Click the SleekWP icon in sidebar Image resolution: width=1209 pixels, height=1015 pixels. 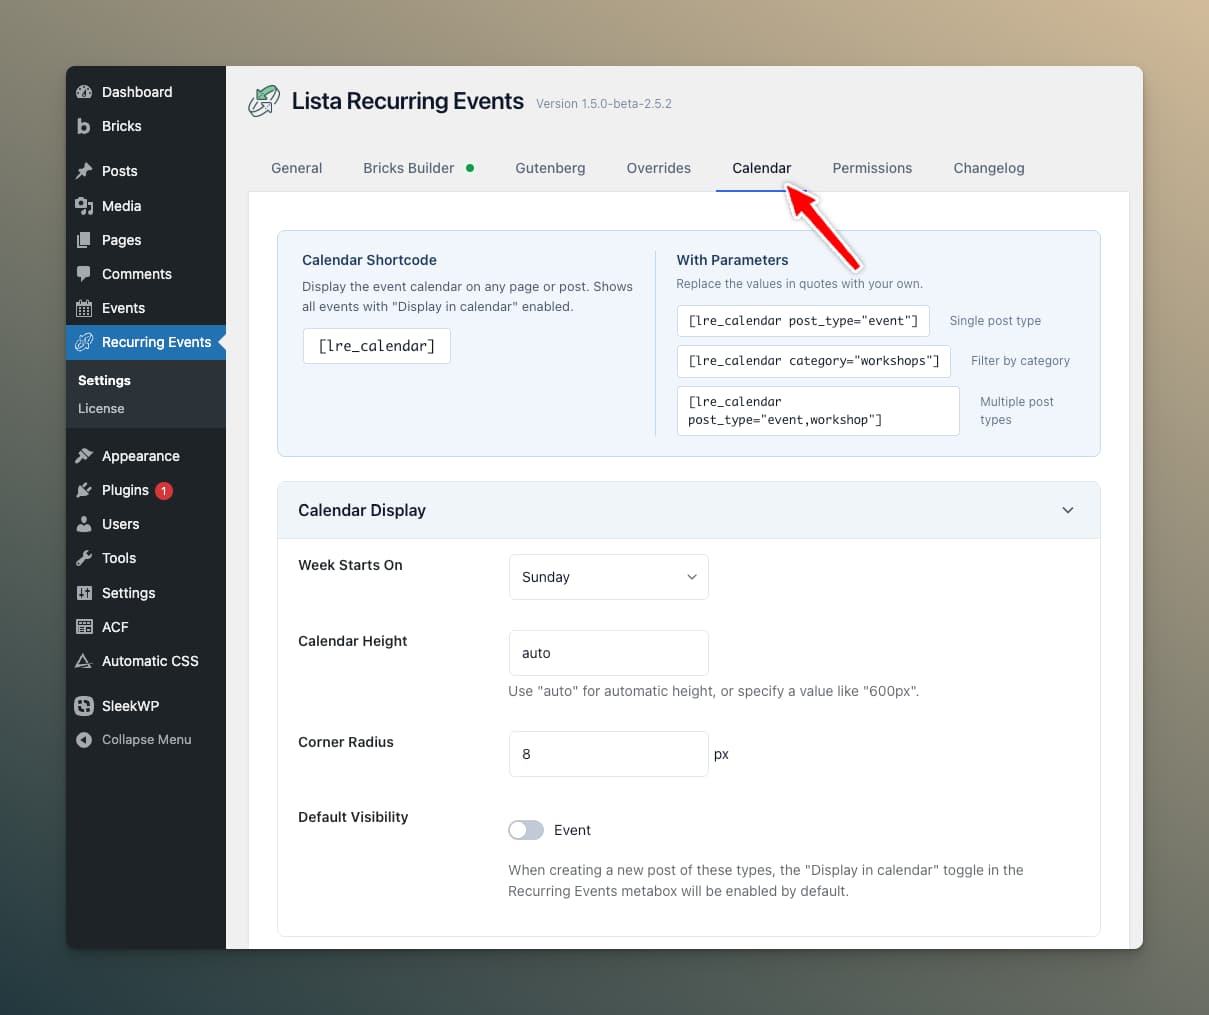[x=84, y=706]
